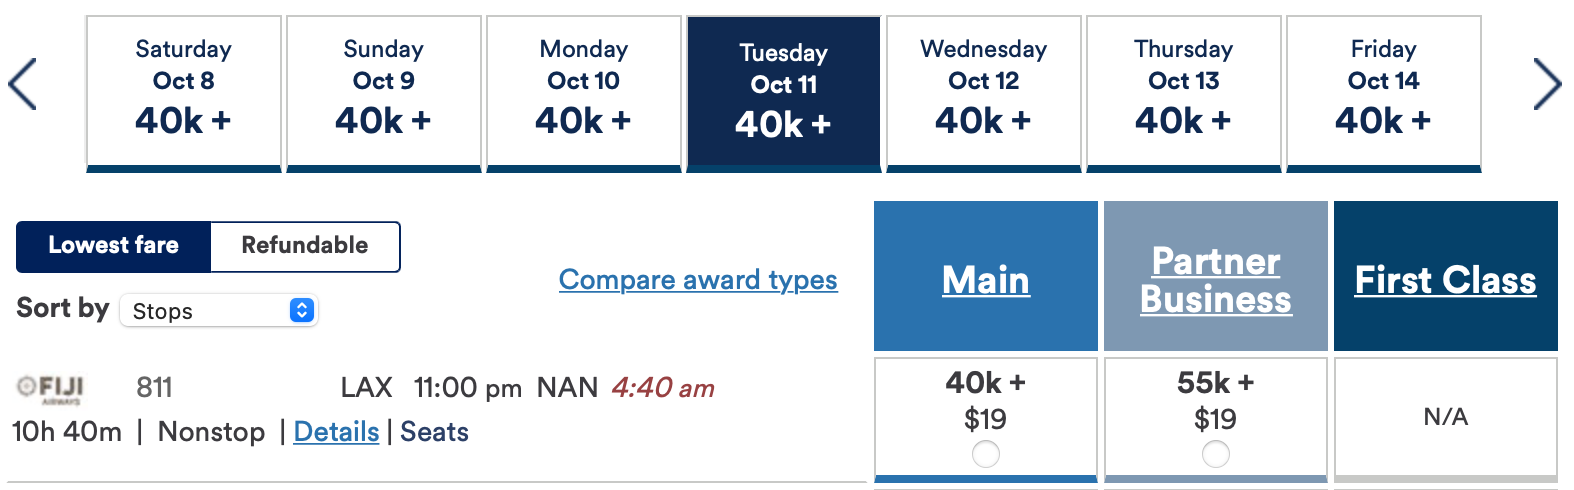Click the Main cabin column header
Image resolution: width=1574 pixels, height=490 pixels.
[x=986, y=280]
